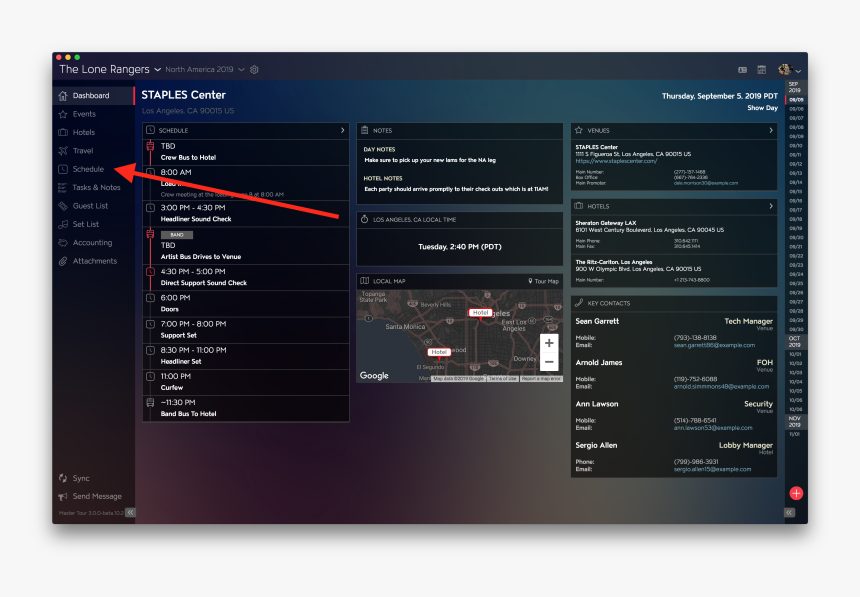Expand the Schedule panel with its chevron
860x597 pixels.
(343, 131)
